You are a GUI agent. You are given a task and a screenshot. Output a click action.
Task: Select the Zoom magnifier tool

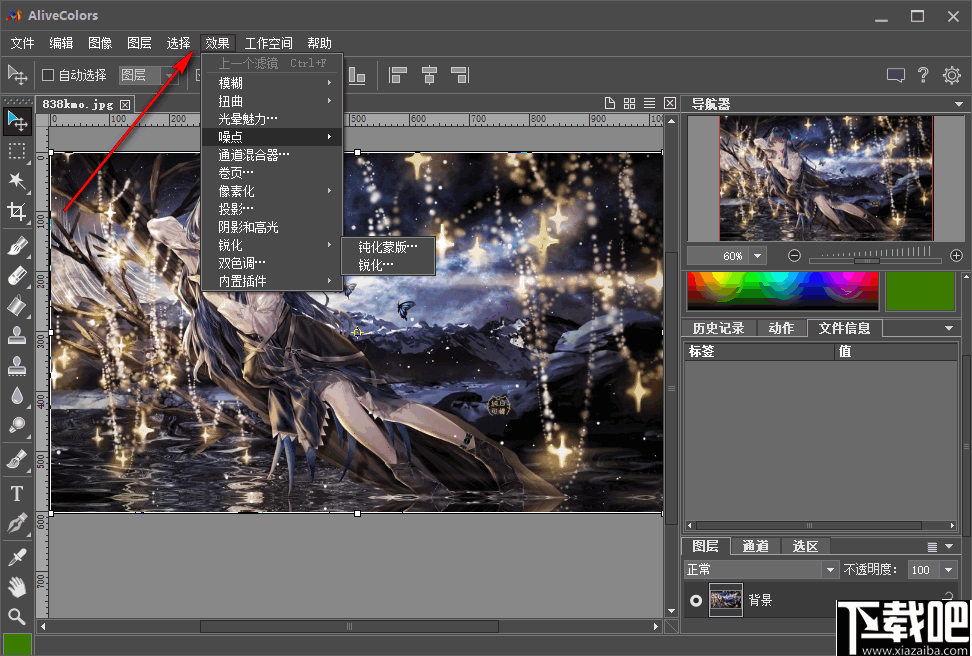[17, 616]
